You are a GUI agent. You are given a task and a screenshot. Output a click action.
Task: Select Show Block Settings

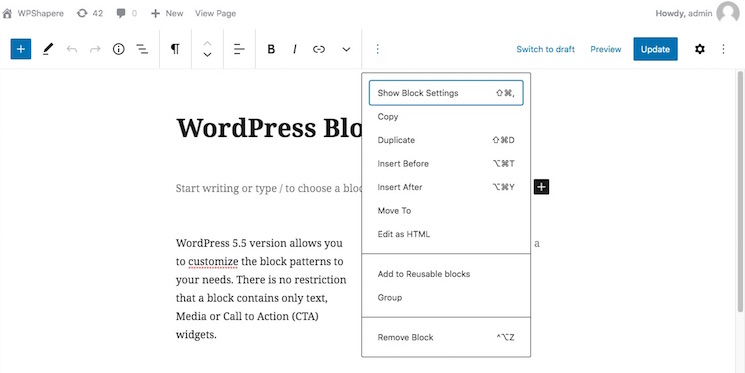tap(446, 93)
